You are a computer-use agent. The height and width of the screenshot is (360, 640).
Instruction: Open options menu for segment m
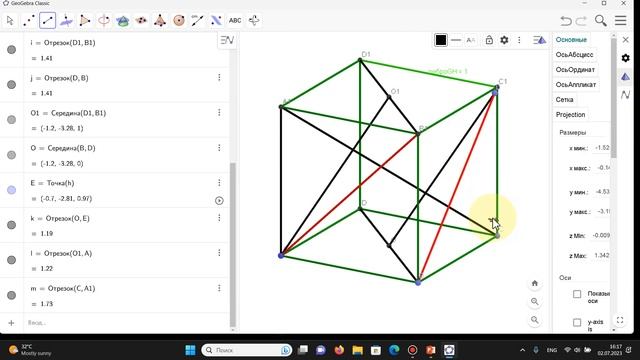219,288
